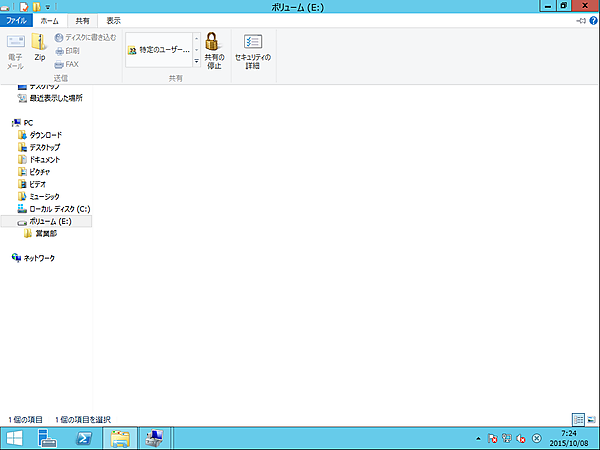Click the Properties icon in quick access toolbar
The height and width of the screenshot is (450, 600).
tap(24, 7)
